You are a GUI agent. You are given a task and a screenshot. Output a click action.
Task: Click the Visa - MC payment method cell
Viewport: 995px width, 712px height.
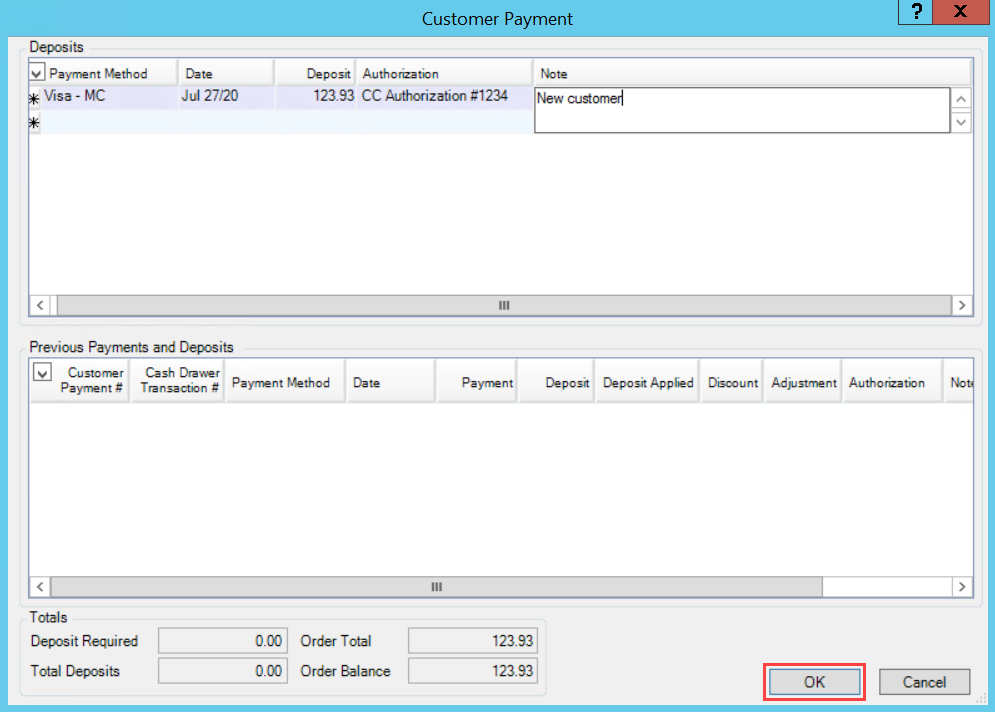click(110, 96)
